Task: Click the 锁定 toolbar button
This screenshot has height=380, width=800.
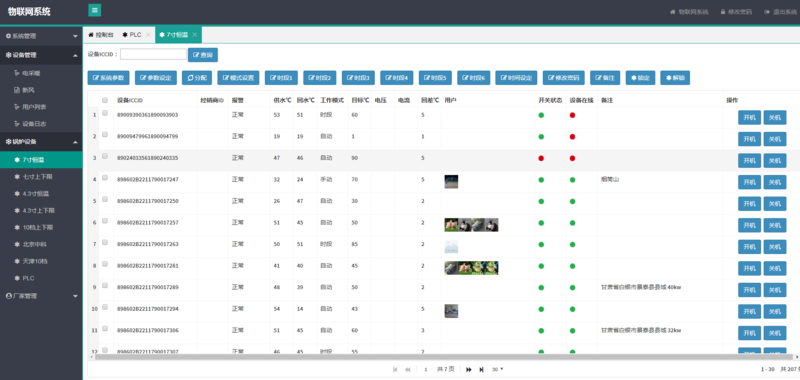Action: 640,78
